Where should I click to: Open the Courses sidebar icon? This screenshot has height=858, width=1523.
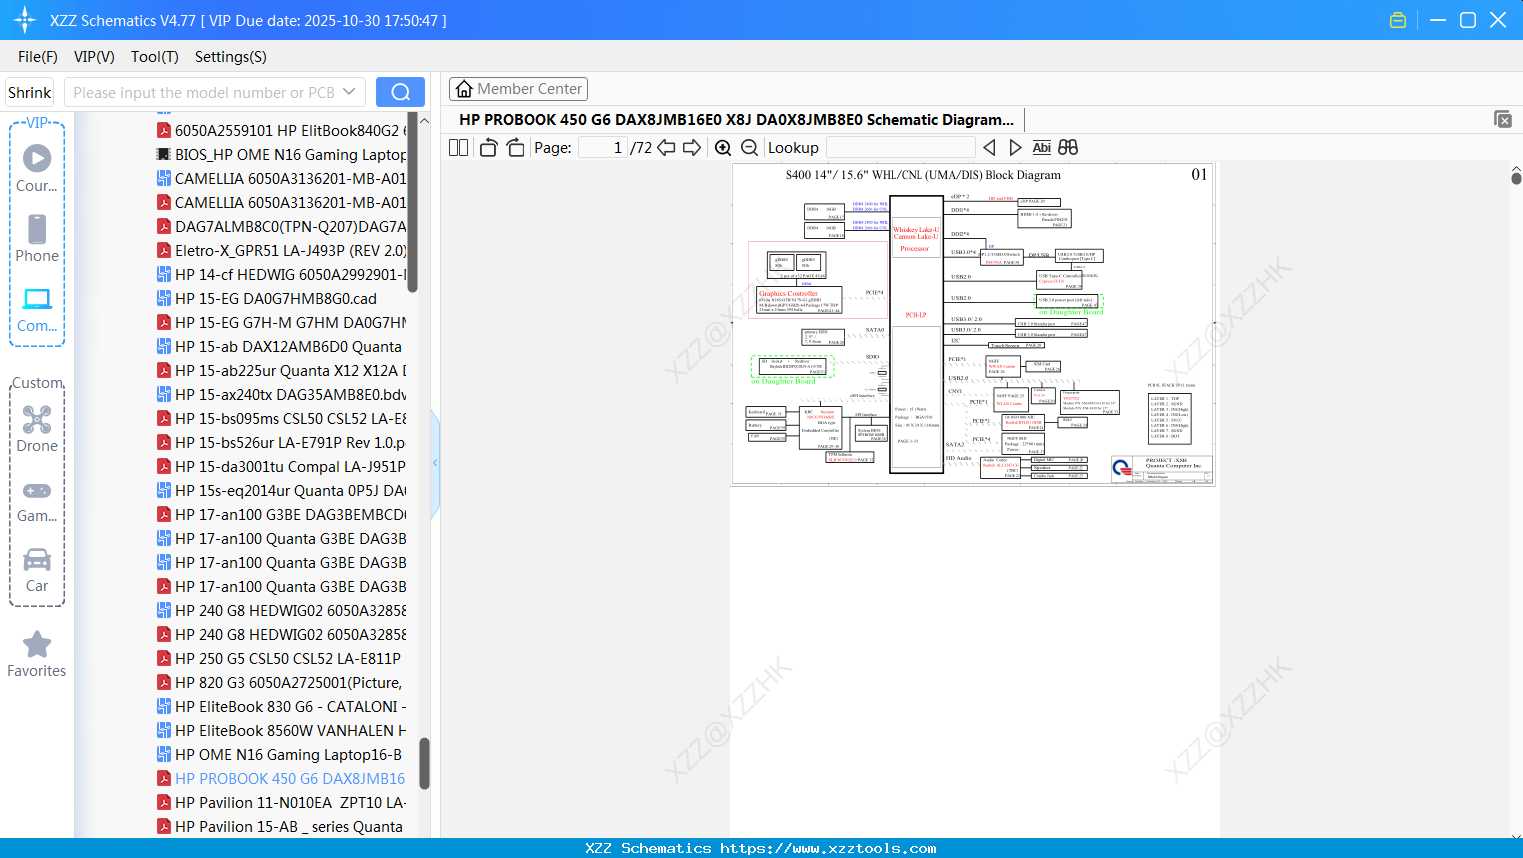coord(37,168)
